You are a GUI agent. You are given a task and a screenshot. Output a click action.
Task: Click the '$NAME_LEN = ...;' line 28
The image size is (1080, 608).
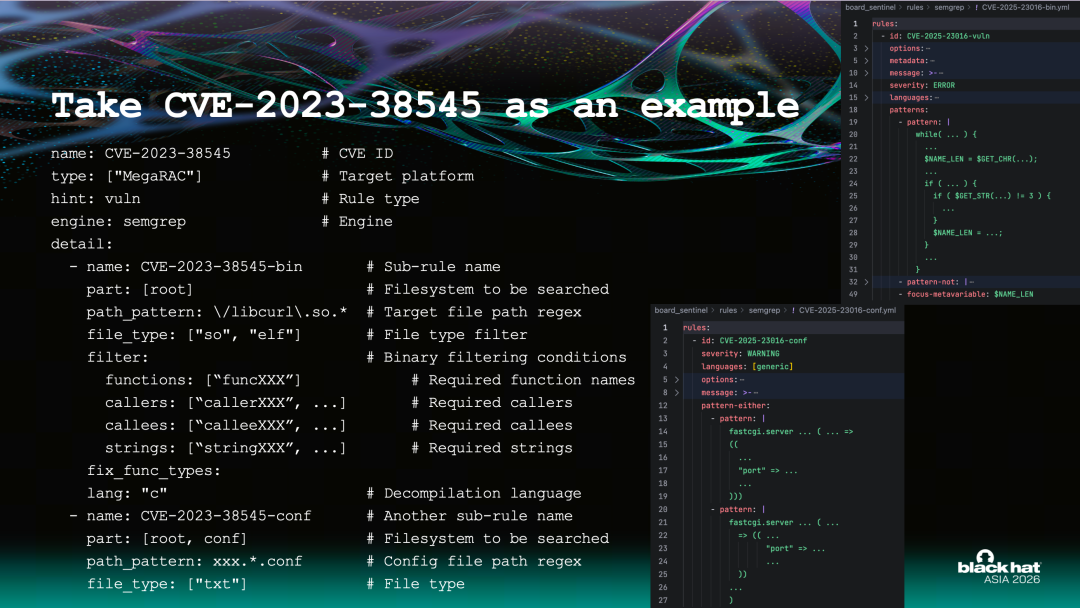coord(967,233)
